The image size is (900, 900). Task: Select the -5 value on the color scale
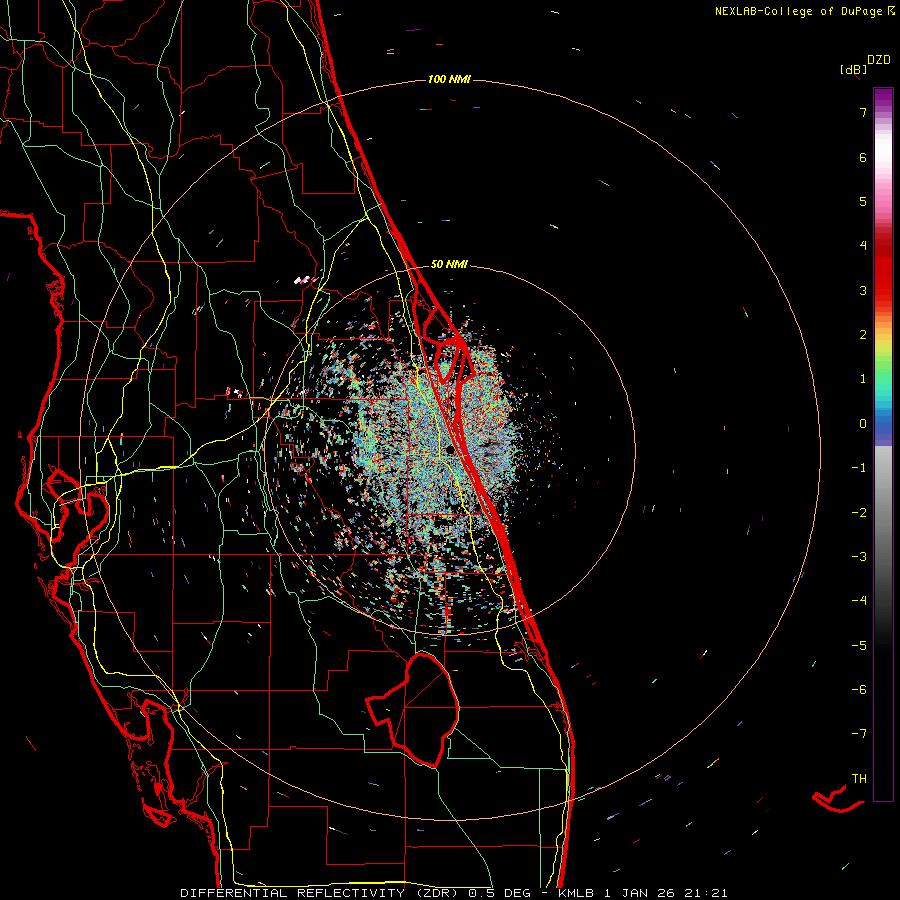tap(859, 646)
